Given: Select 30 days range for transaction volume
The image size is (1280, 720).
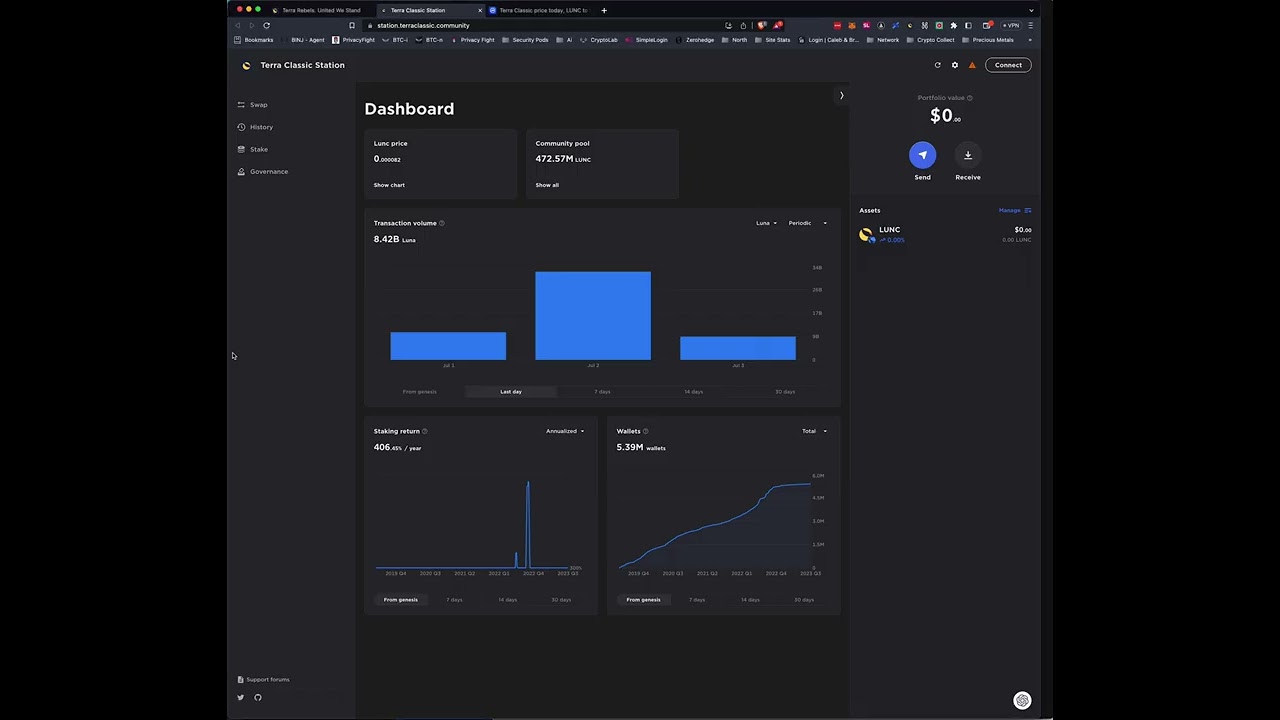Looking at the screenshot, I should coord(785,392).
